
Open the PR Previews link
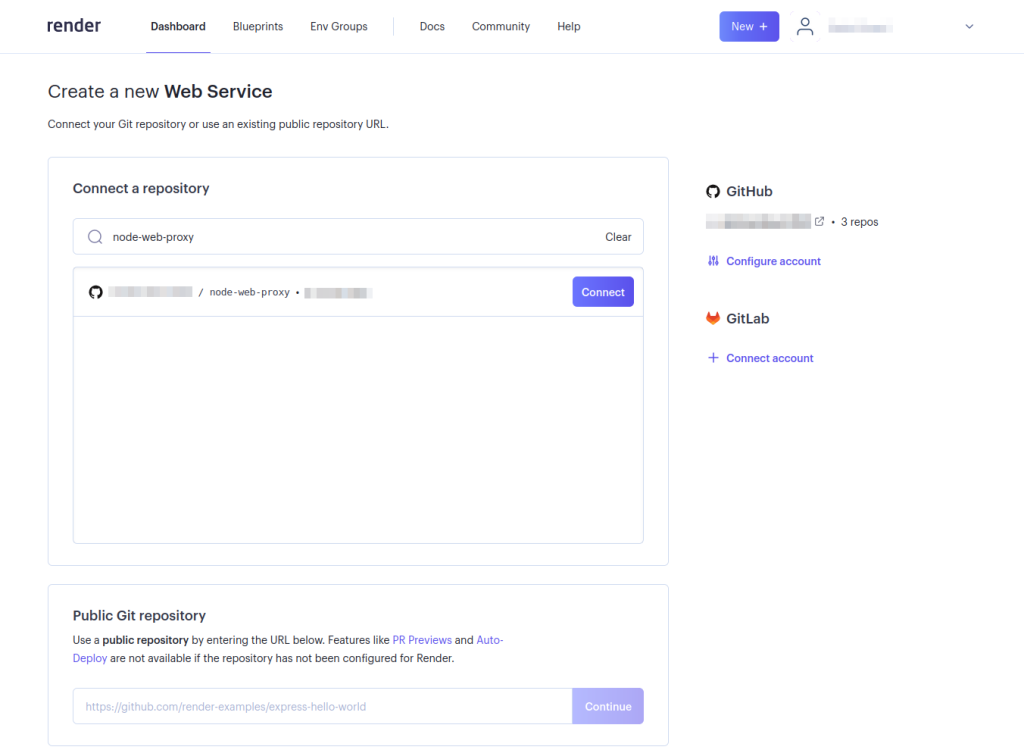[422, 639]
